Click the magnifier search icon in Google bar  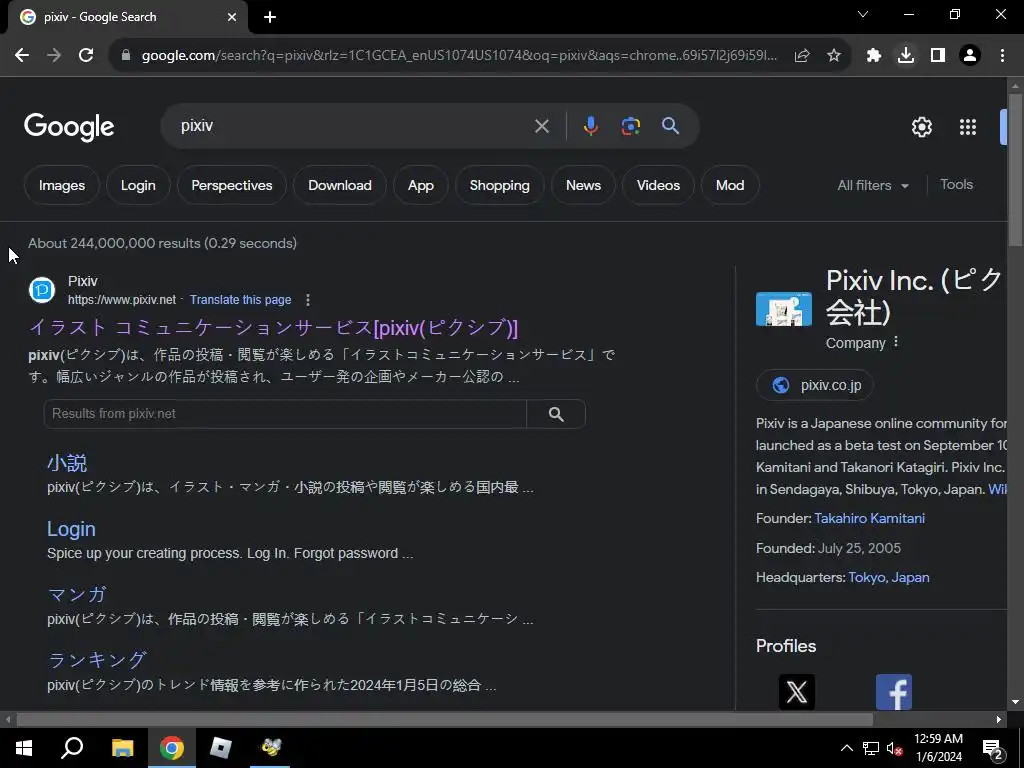(x=670, y=126)
